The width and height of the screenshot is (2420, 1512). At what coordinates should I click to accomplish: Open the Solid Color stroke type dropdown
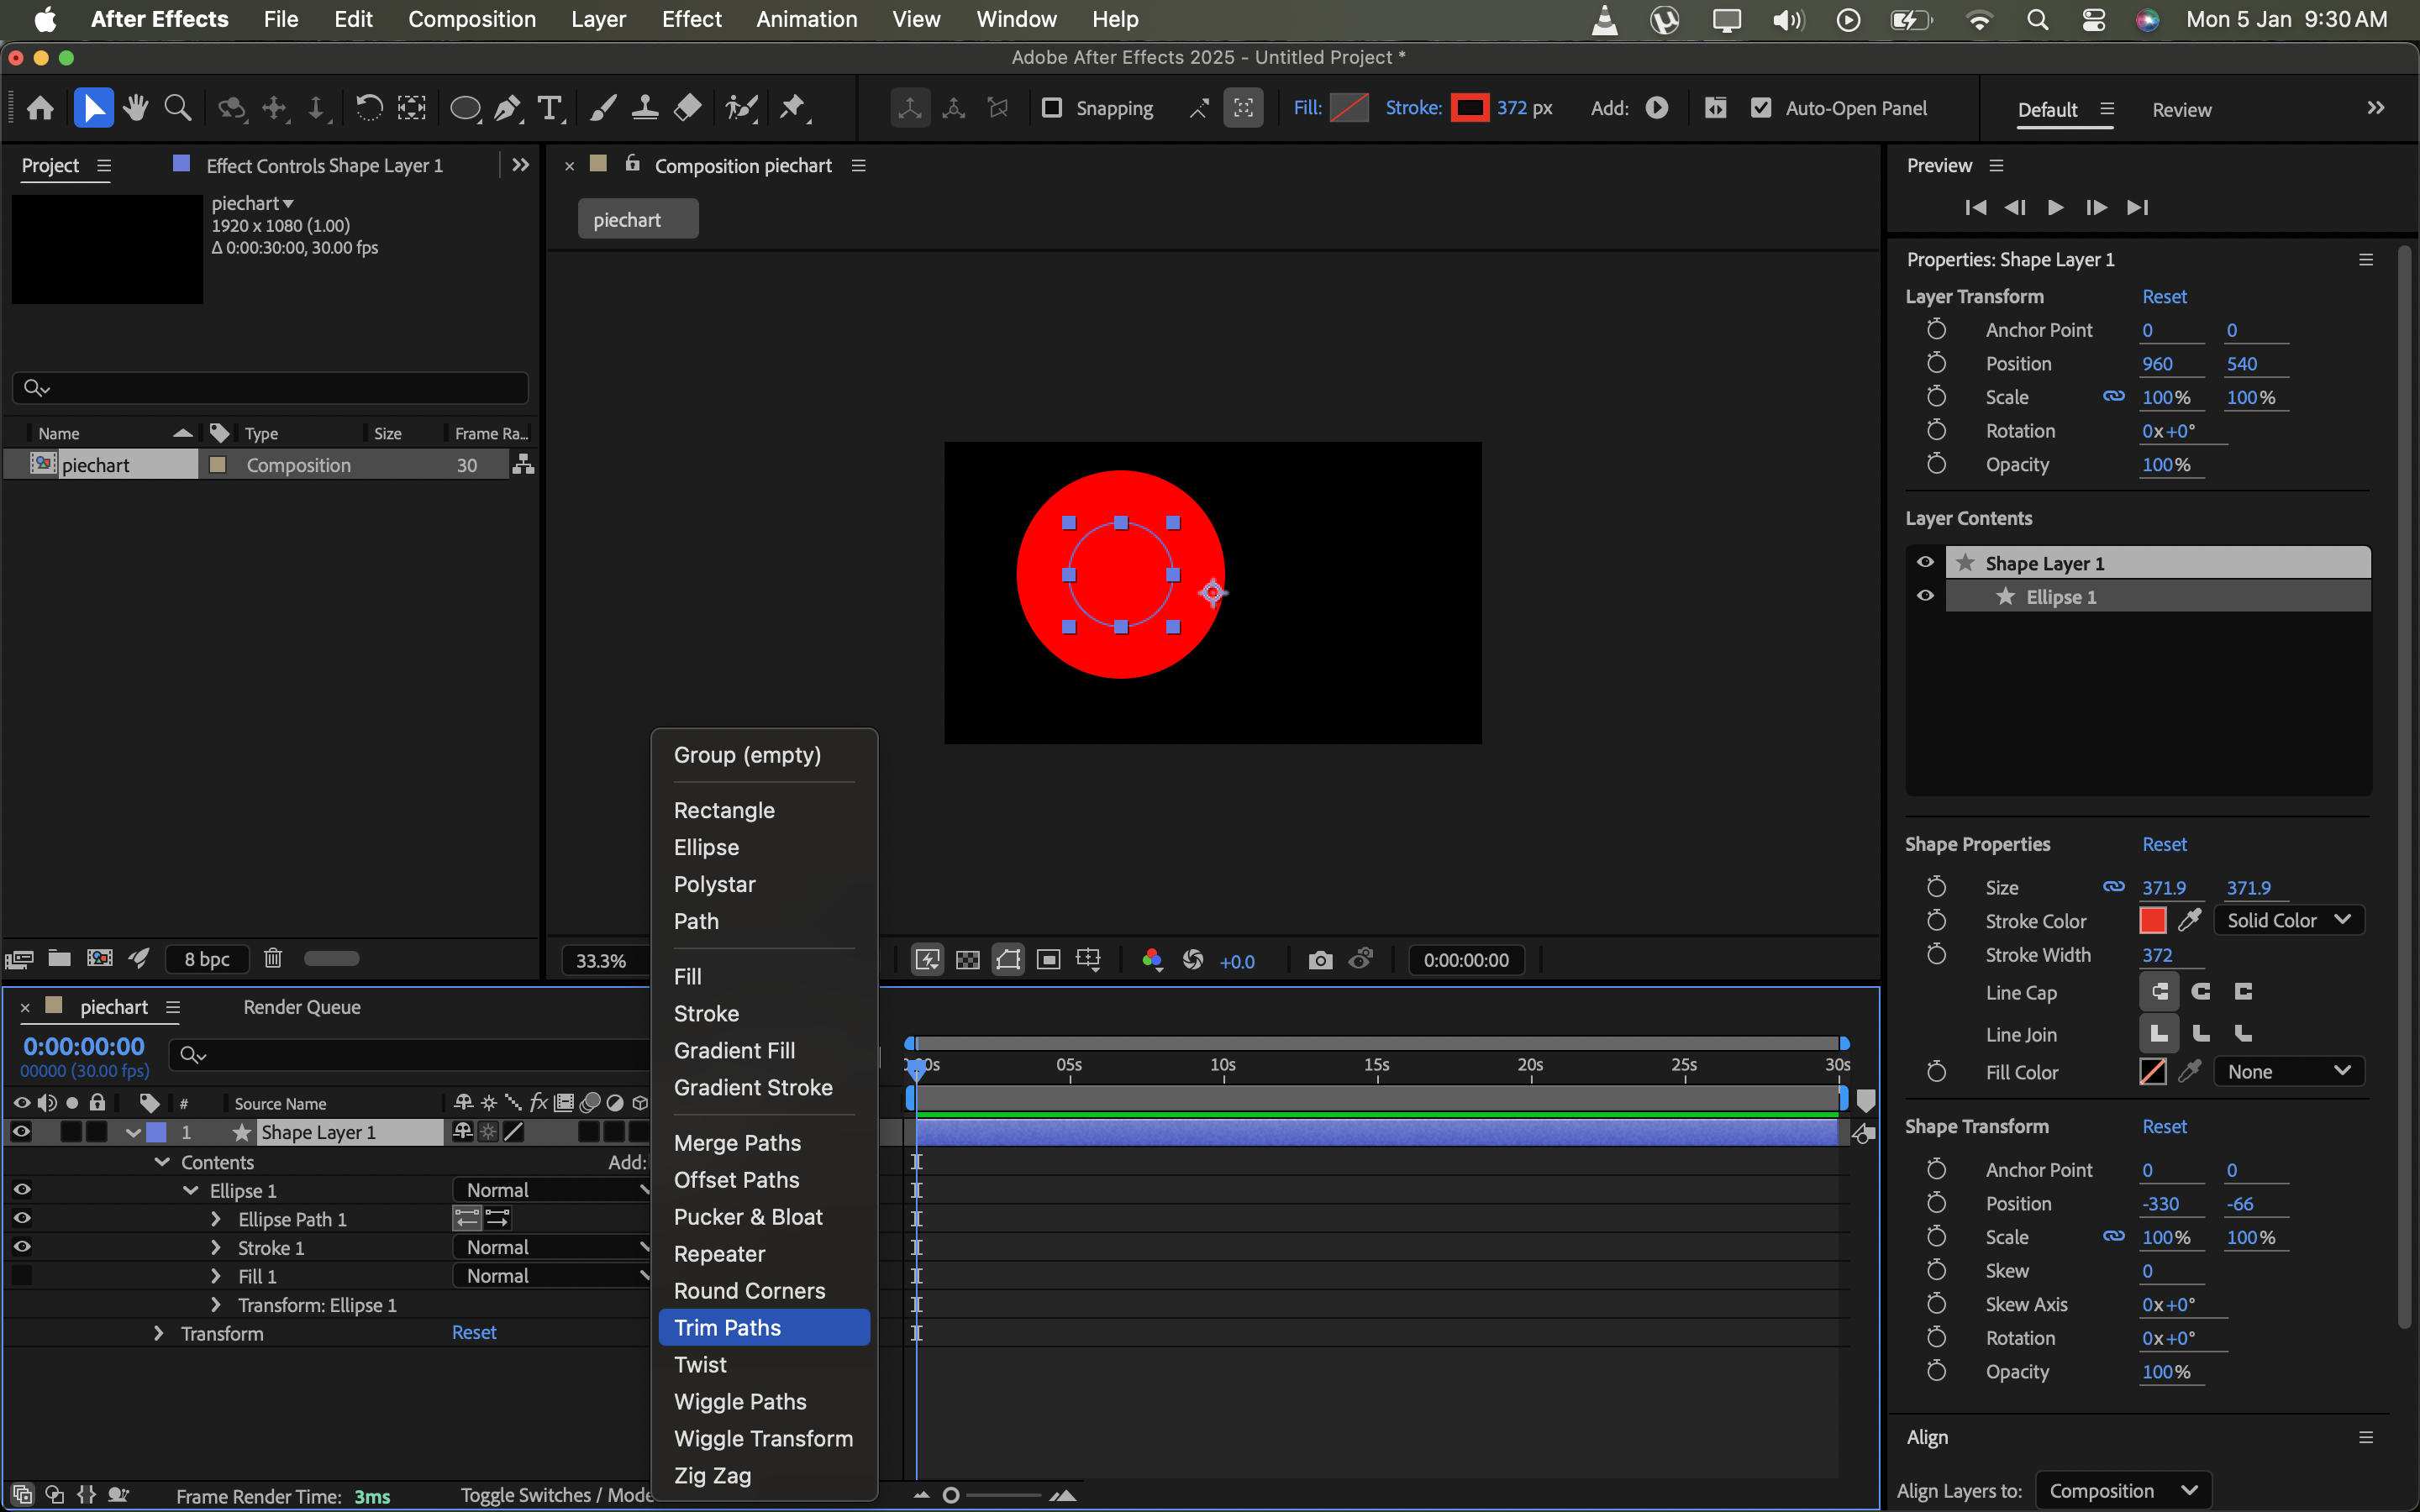[x=2288, y=920]
